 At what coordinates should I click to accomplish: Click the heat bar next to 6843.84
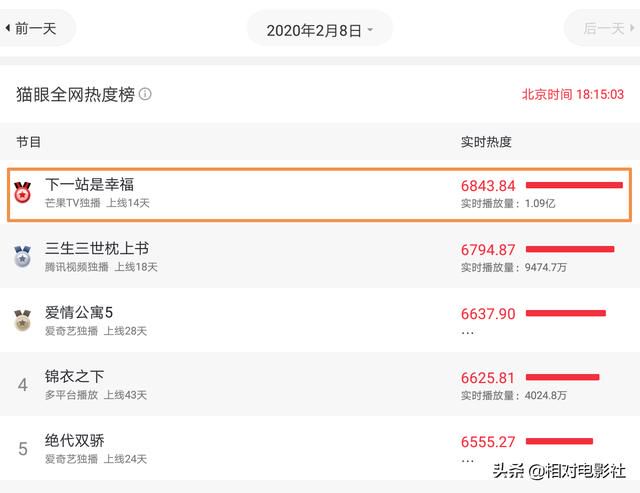click(574, 185)
